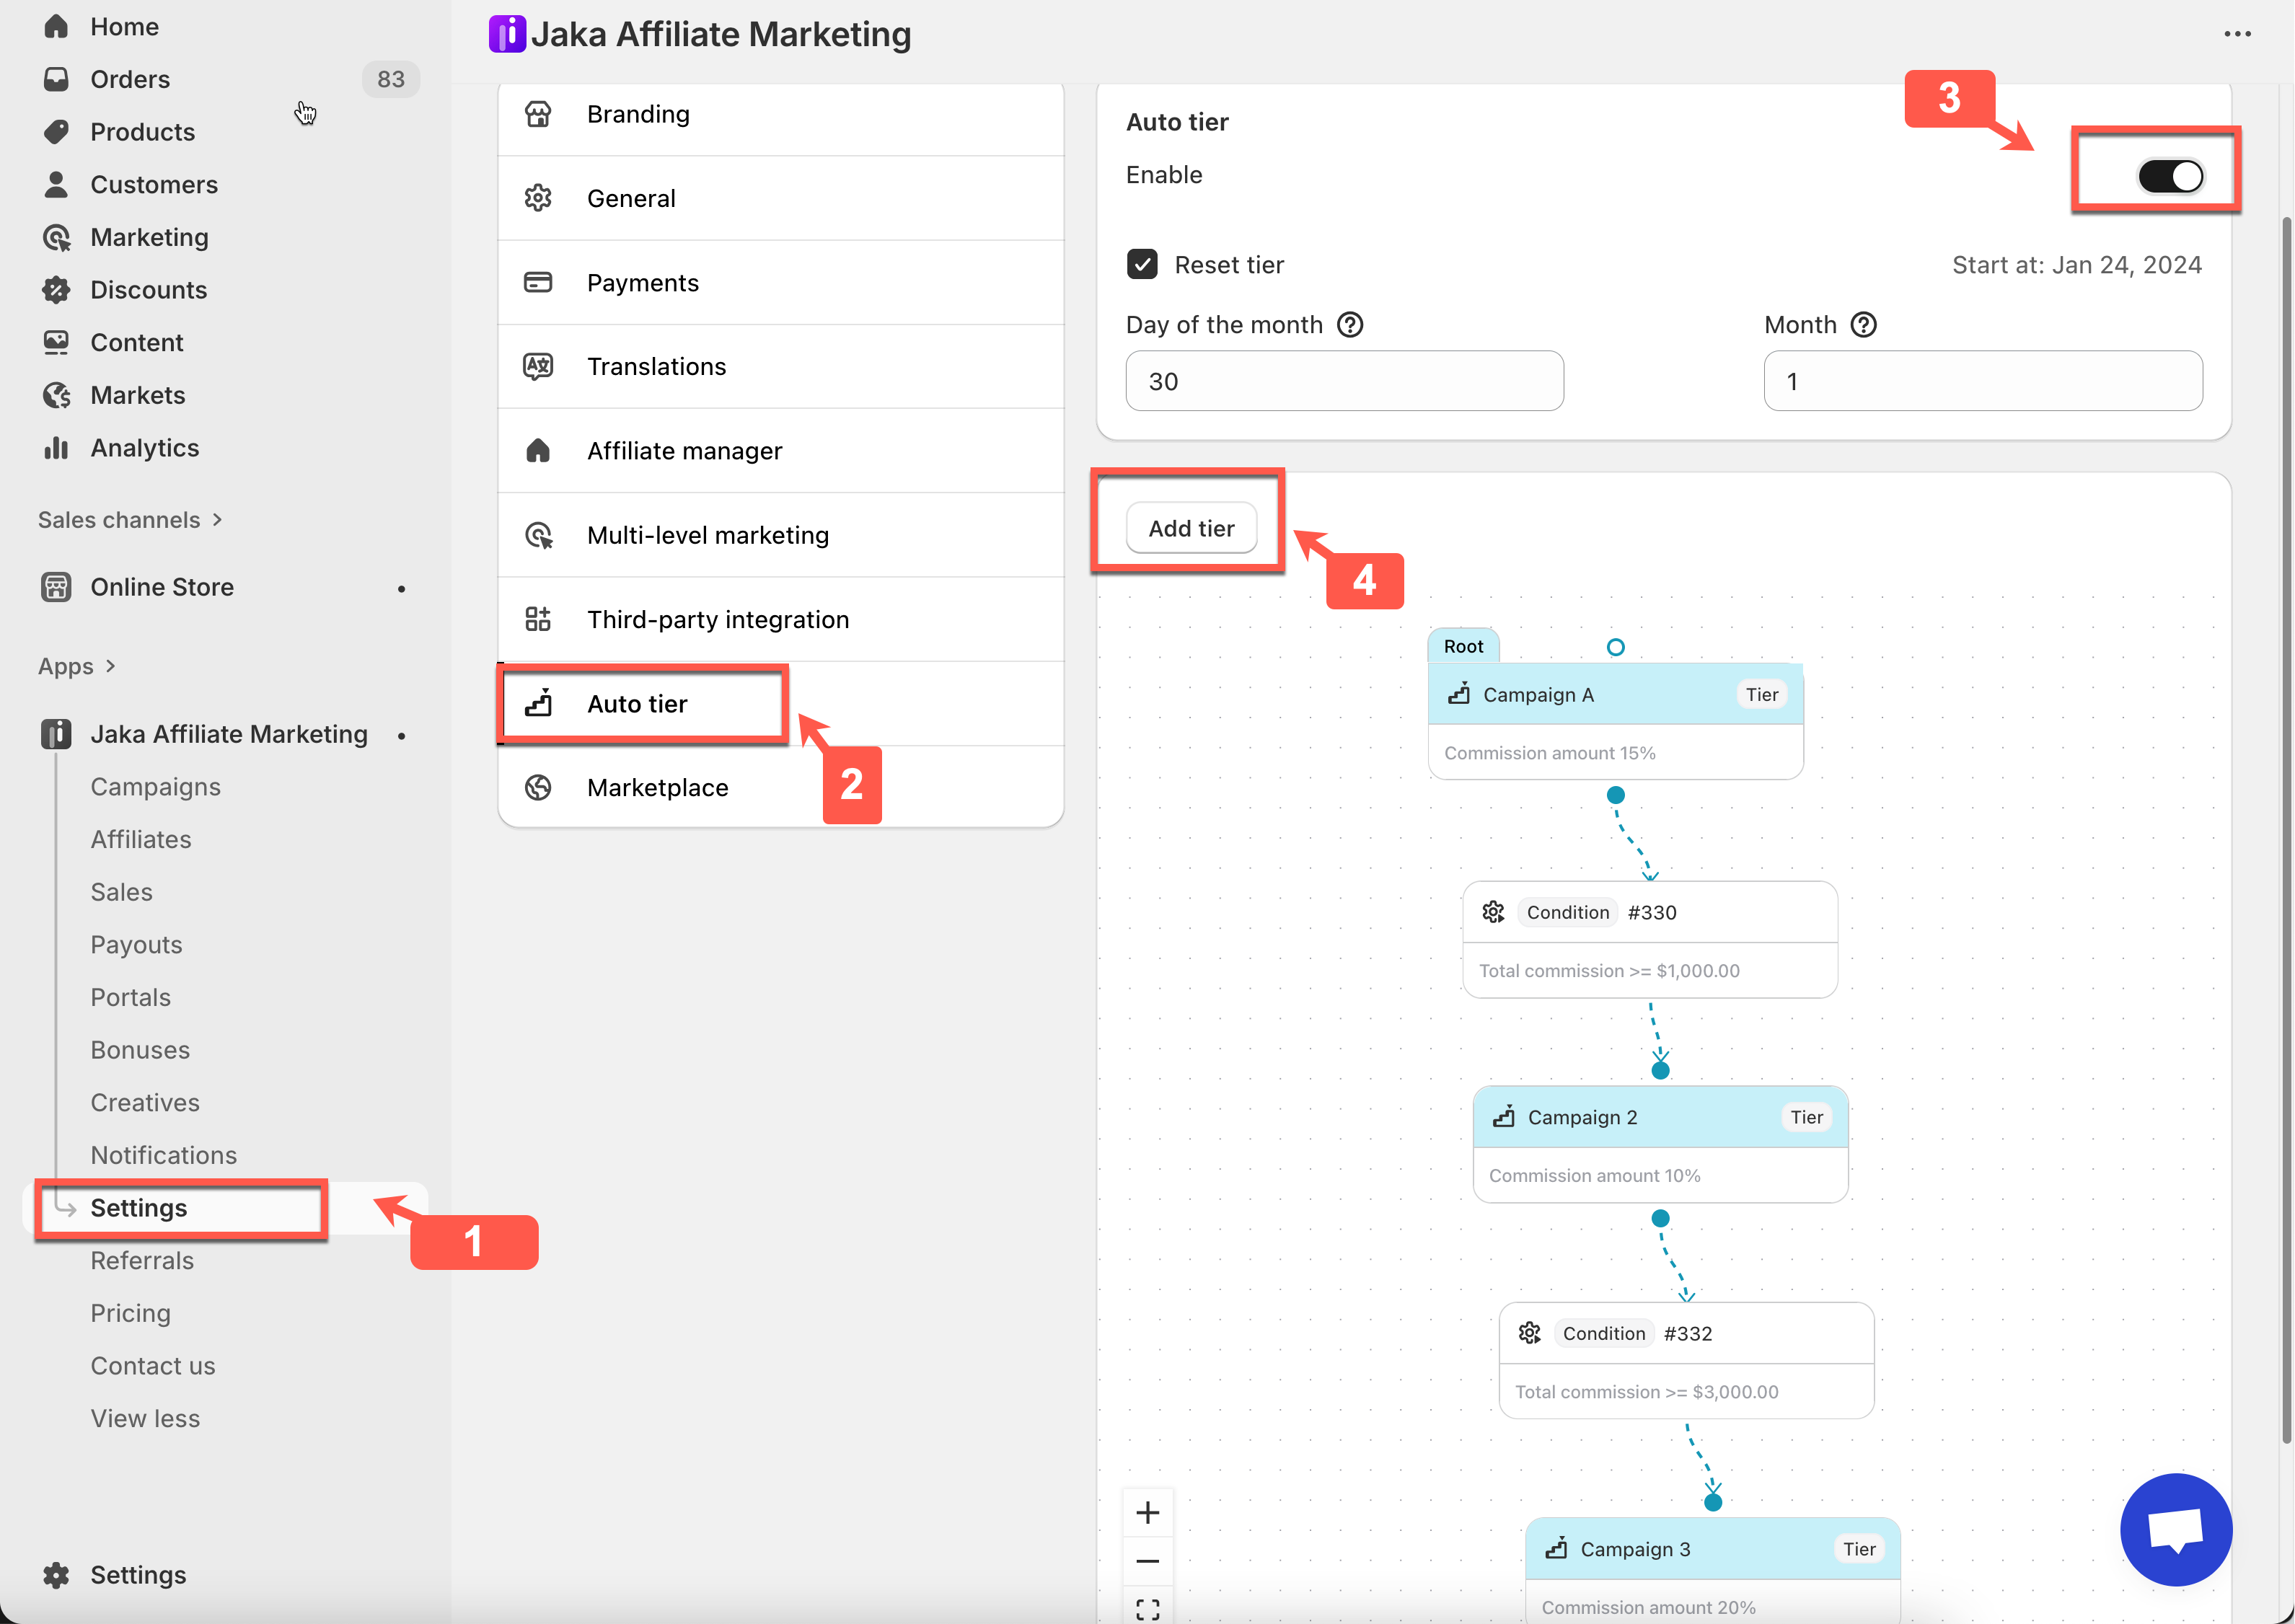Click the Add tier button
The image size is (2295, 1624).
pyautogui.click(x=1191, y=528)
